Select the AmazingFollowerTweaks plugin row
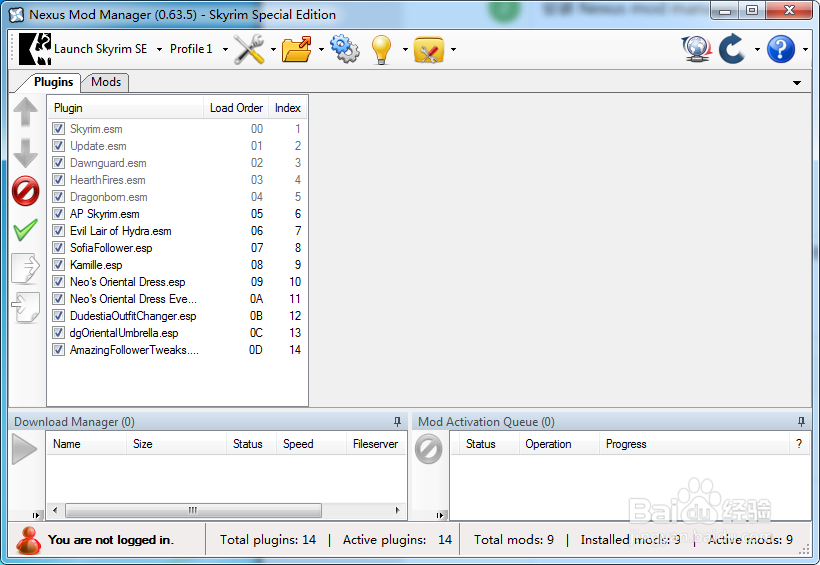 177,349
